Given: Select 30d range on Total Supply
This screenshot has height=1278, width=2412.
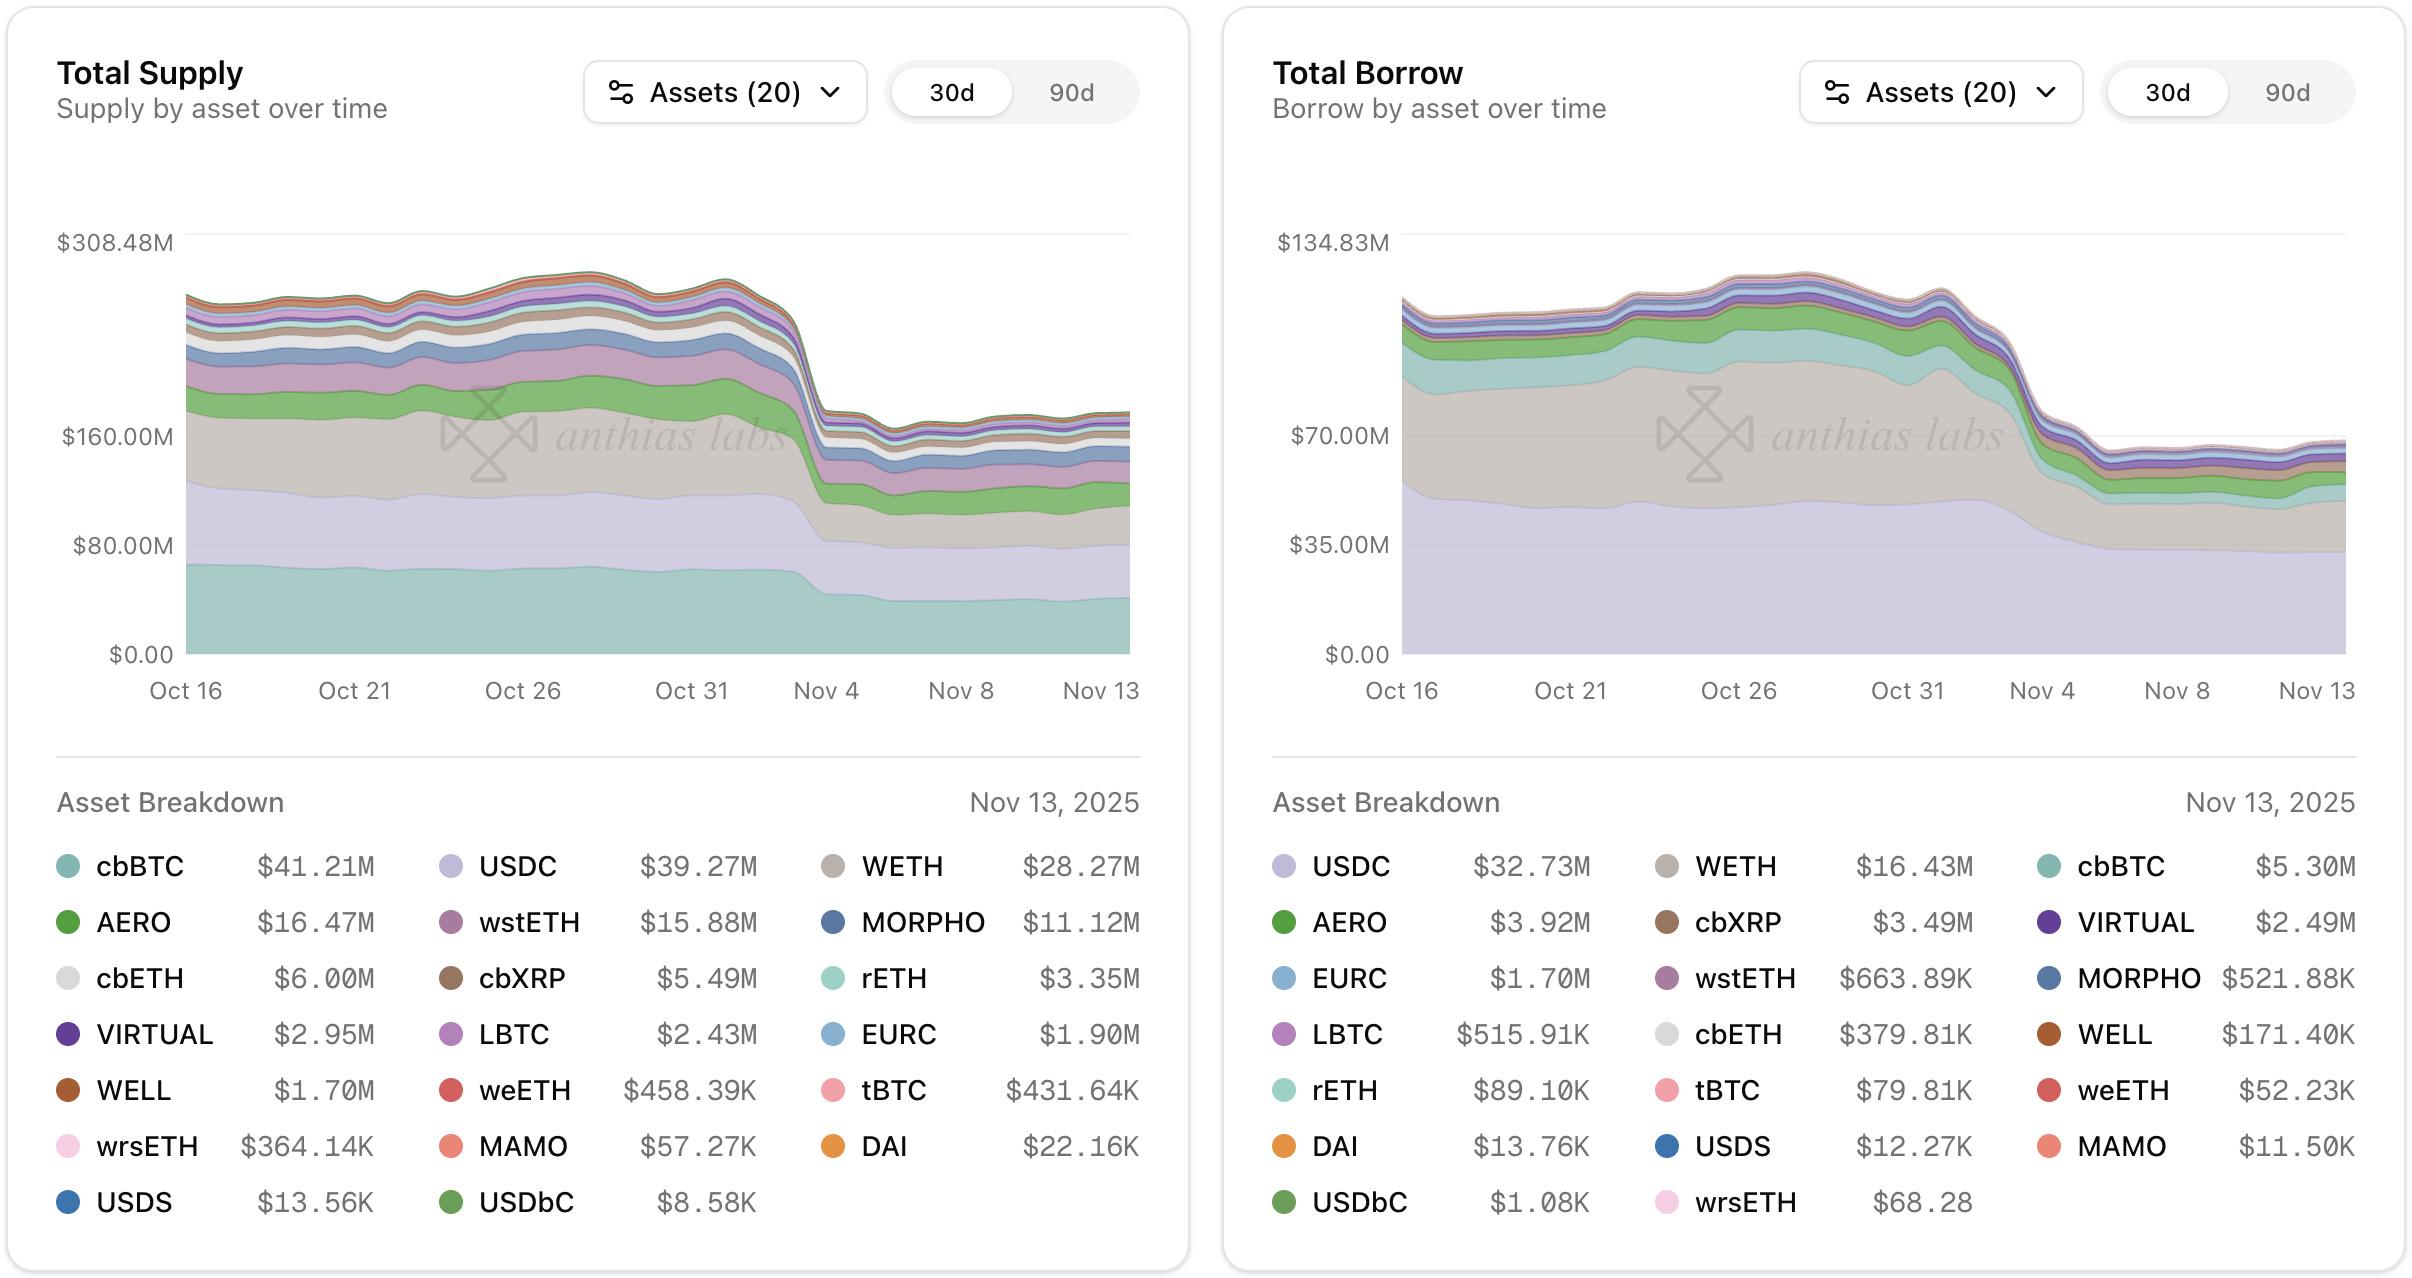Looking at the screenshot, I should (951, 92).
